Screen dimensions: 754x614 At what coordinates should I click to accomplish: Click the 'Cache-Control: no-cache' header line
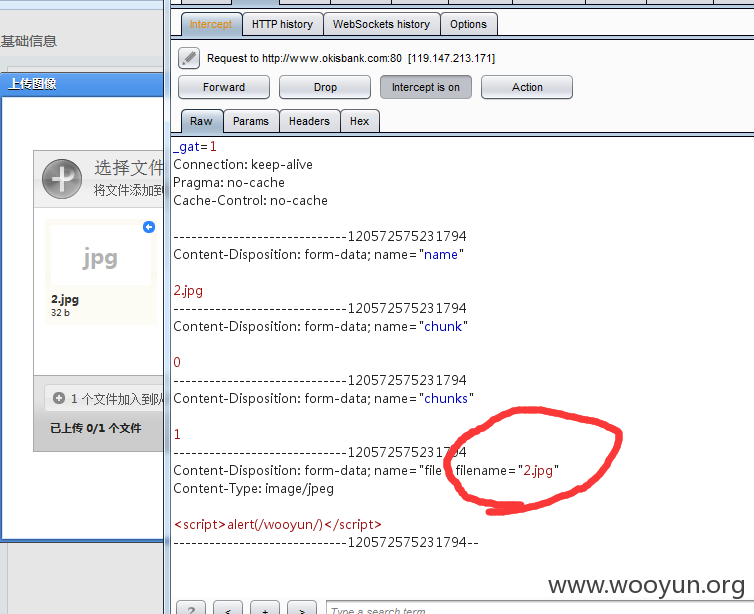click(x=251, y=200)
